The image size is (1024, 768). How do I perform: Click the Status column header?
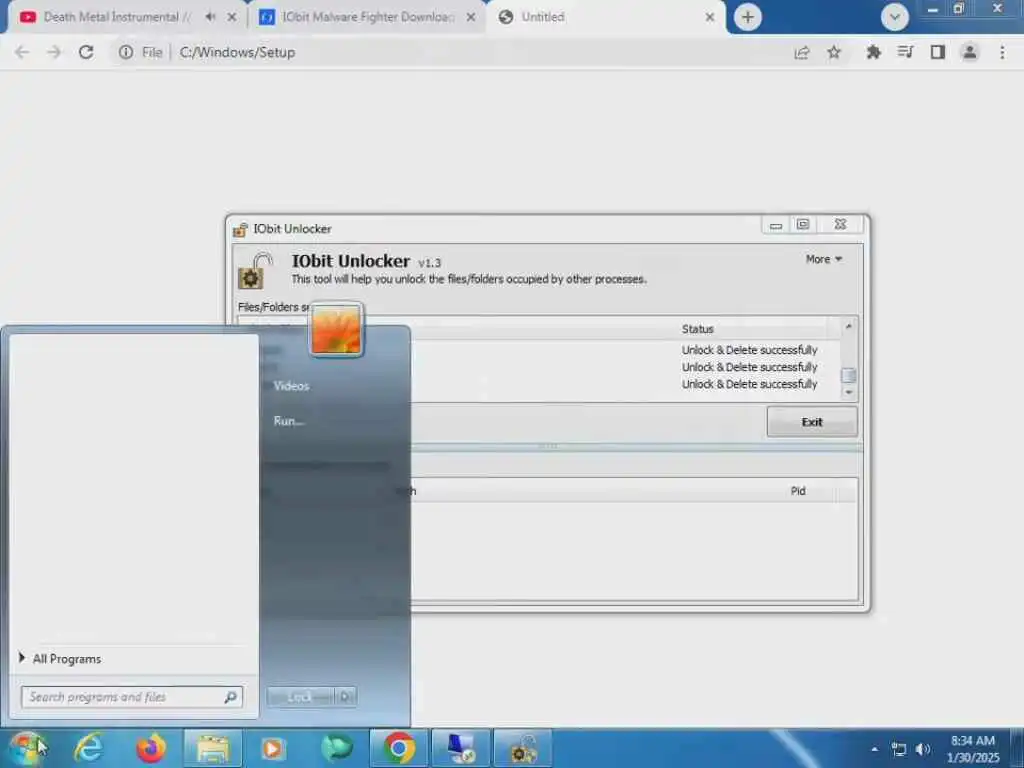697,329
